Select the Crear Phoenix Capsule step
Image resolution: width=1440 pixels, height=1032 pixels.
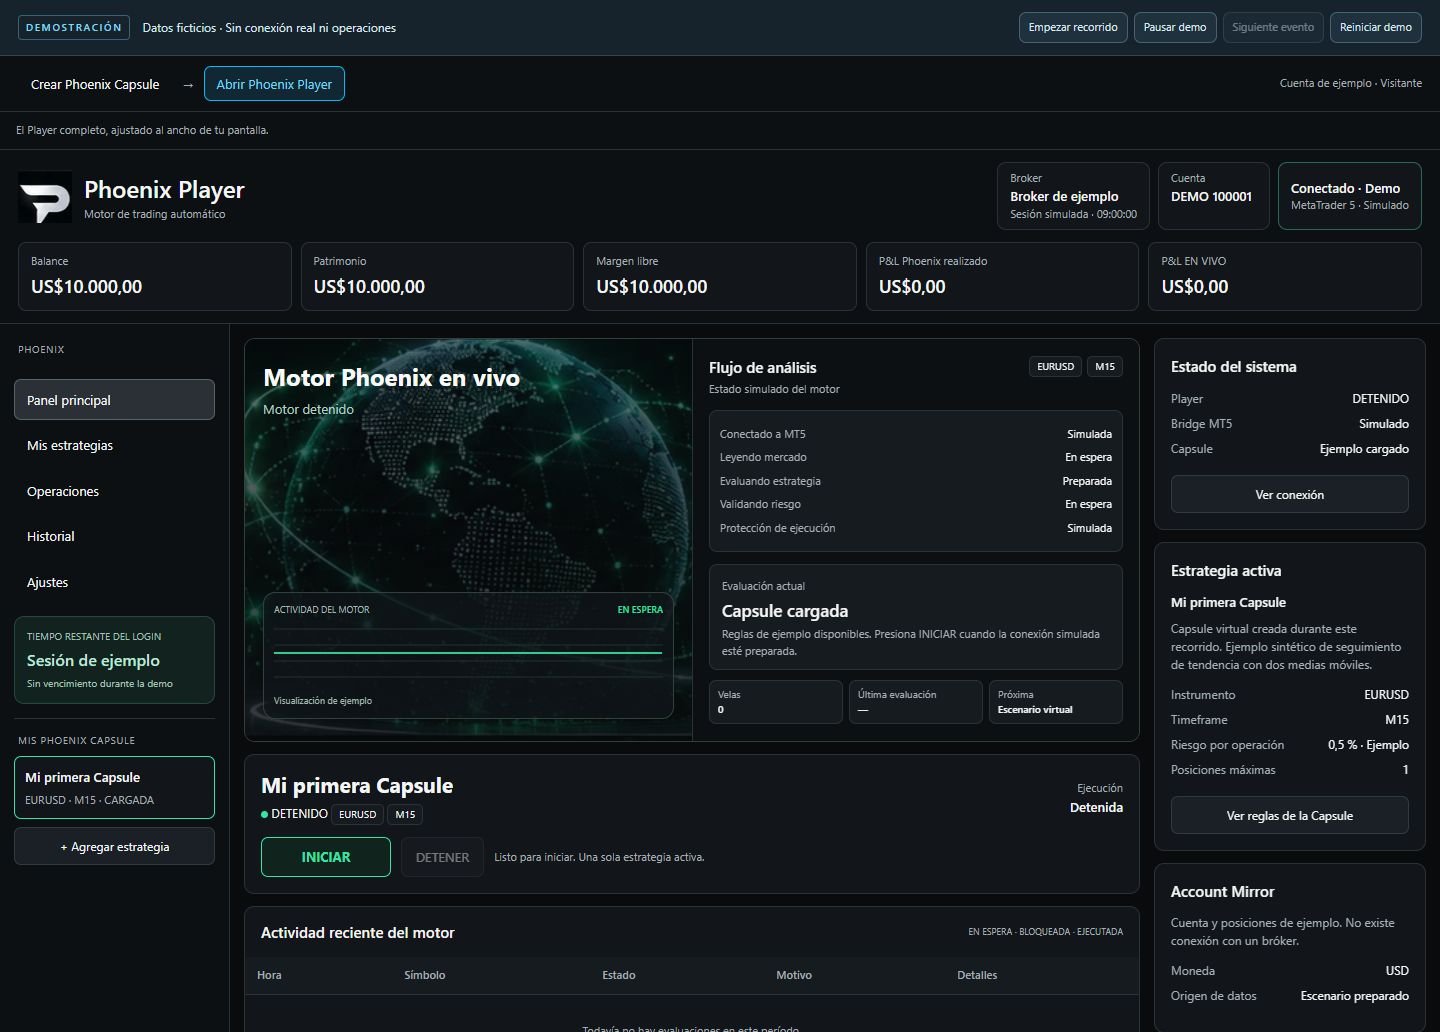(x=95, y=84)
